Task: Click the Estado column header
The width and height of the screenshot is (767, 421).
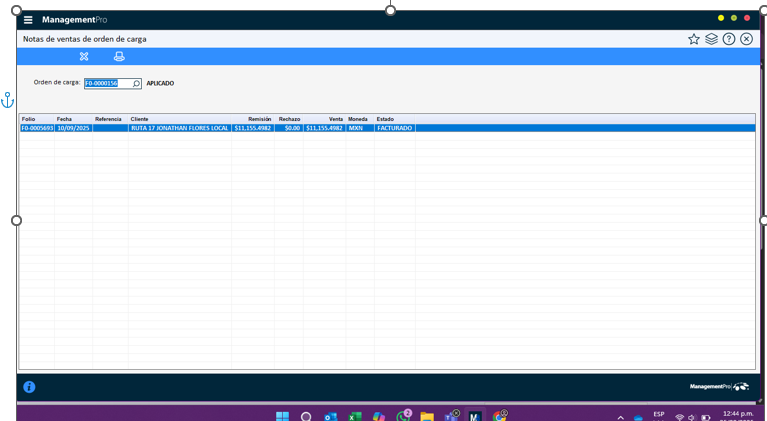Action: [385, 119]
